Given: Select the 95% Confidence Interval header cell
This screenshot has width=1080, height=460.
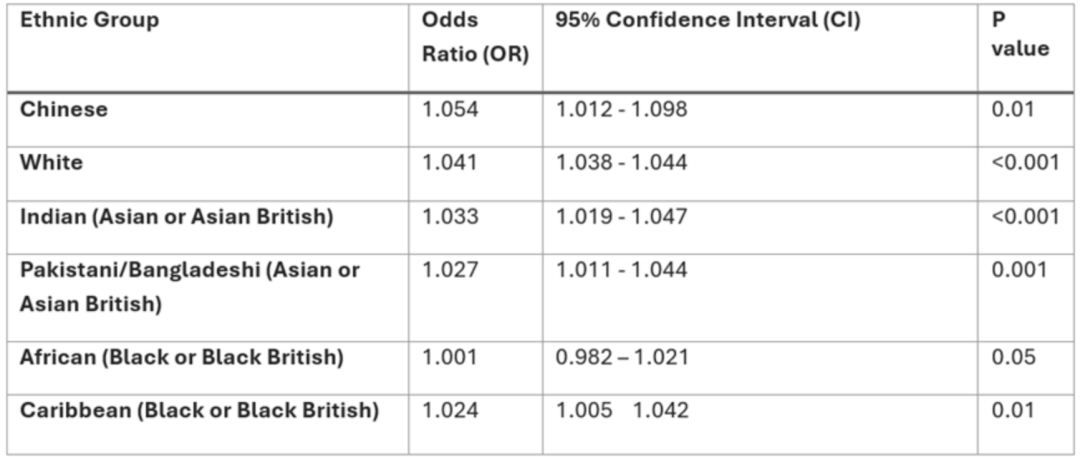Looking at the screenshot, I should point(760,48).
